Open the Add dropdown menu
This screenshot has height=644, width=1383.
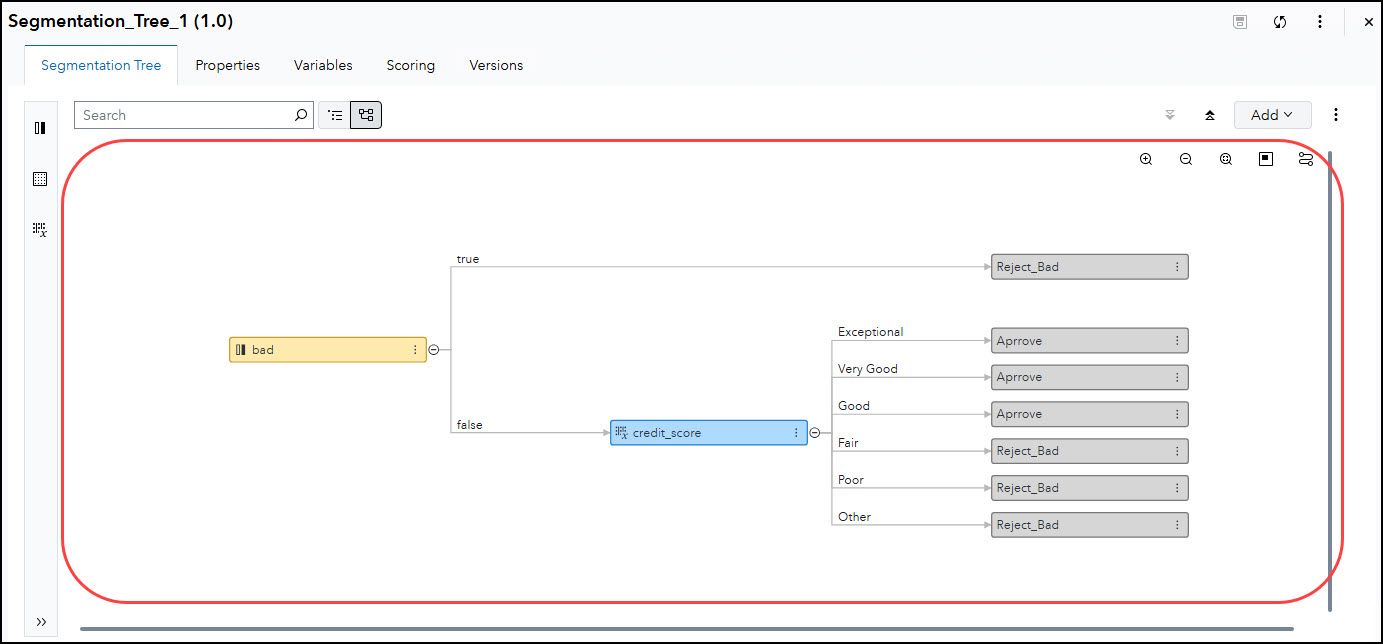[1272, 114]
